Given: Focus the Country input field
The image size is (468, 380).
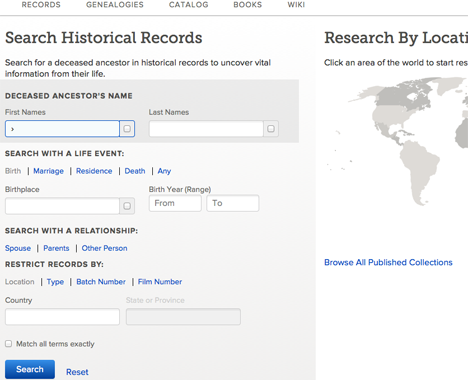Looking at the screenshot, I should [x=62, y=317].
